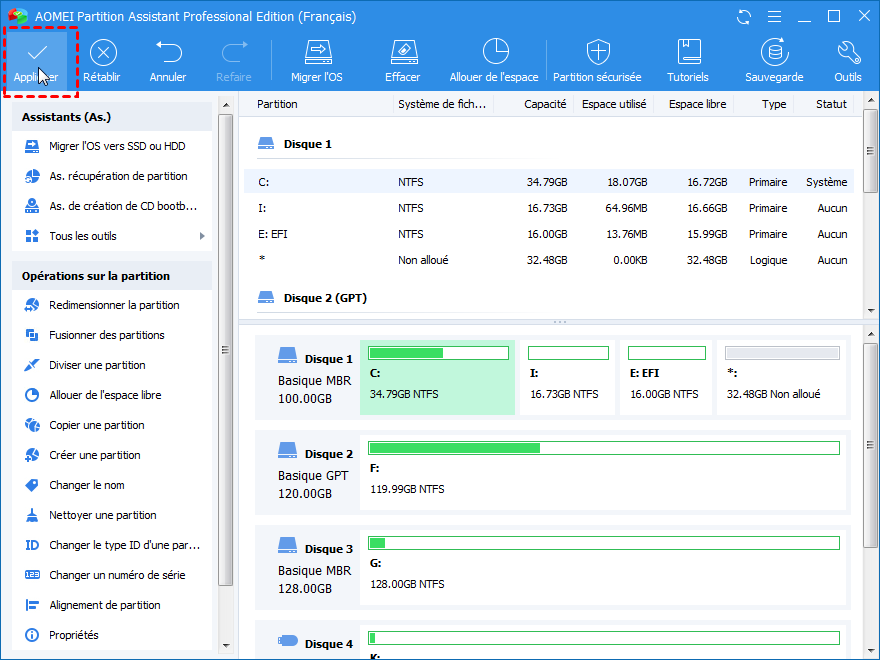The height and width of the screenshot is (660, 880).
Task: Select Redimensionner la partition in sidebar
Action: (114, 305)
